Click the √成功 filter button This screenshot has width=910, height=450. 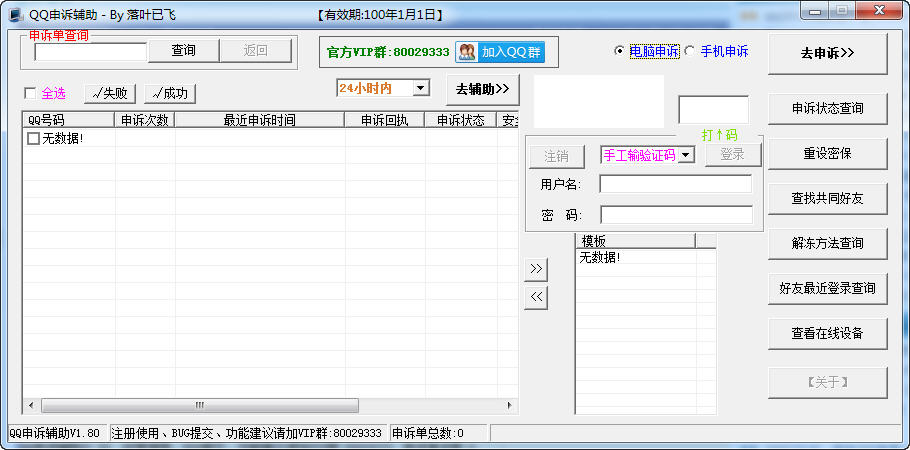[x=170, y=93]
